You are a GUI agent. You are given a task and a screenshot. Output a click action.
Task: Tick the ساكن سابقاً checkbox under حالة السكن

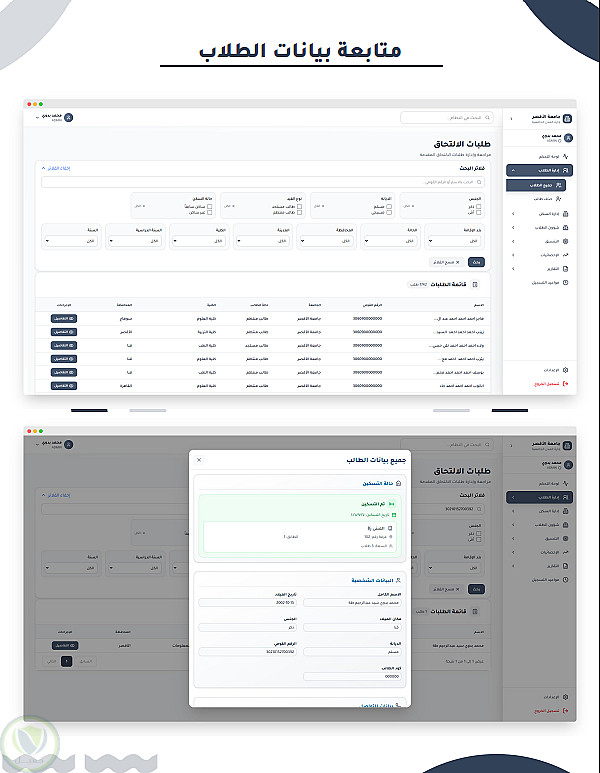click(x=209, y=207)
